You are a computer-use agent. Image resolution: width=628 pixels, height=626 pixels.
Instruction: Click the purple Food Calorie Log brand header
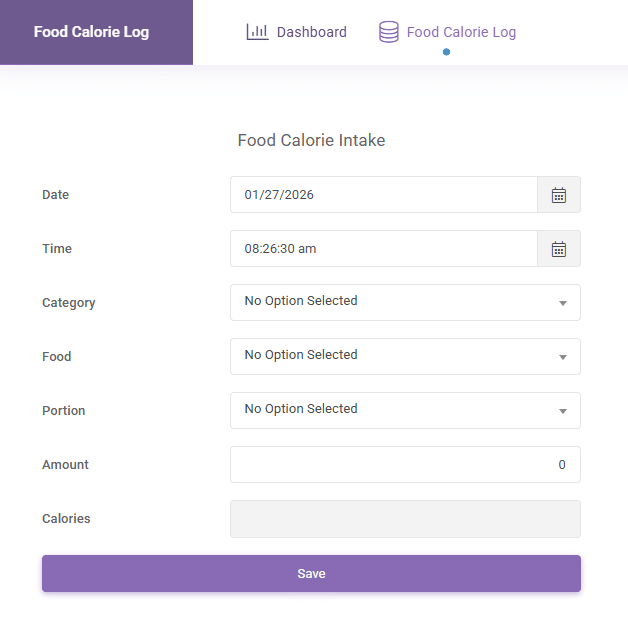[92, 32]
